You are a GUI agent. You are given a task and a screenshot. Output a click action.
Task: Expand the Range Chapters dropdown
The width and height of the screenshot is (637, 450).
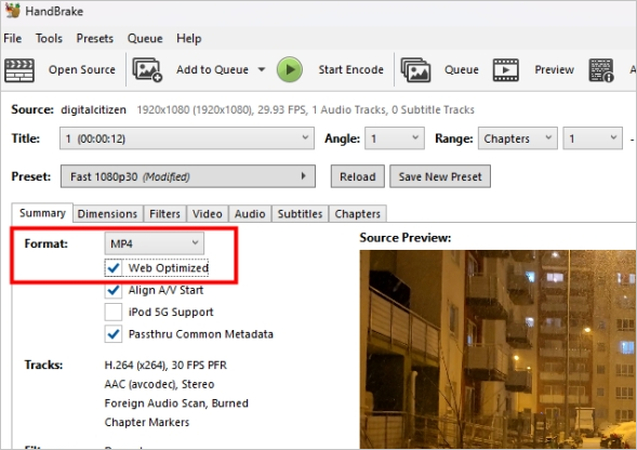518,138
